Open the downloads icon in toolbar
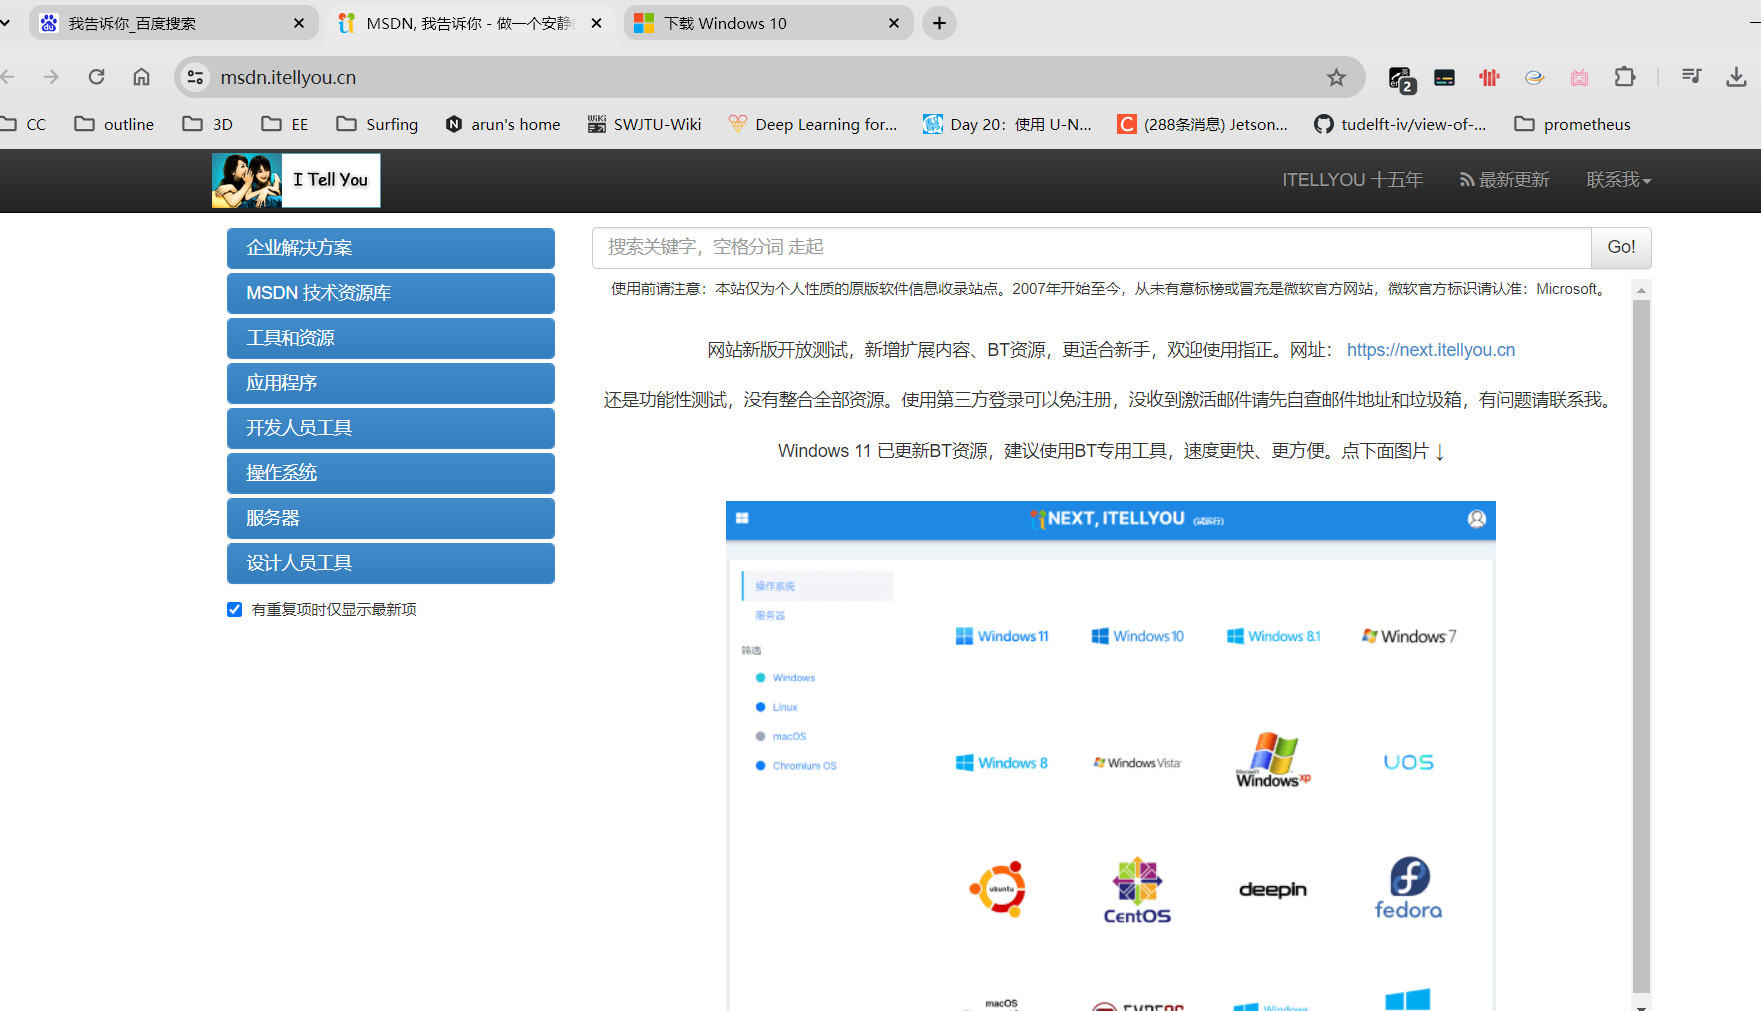 [1737, 77]
